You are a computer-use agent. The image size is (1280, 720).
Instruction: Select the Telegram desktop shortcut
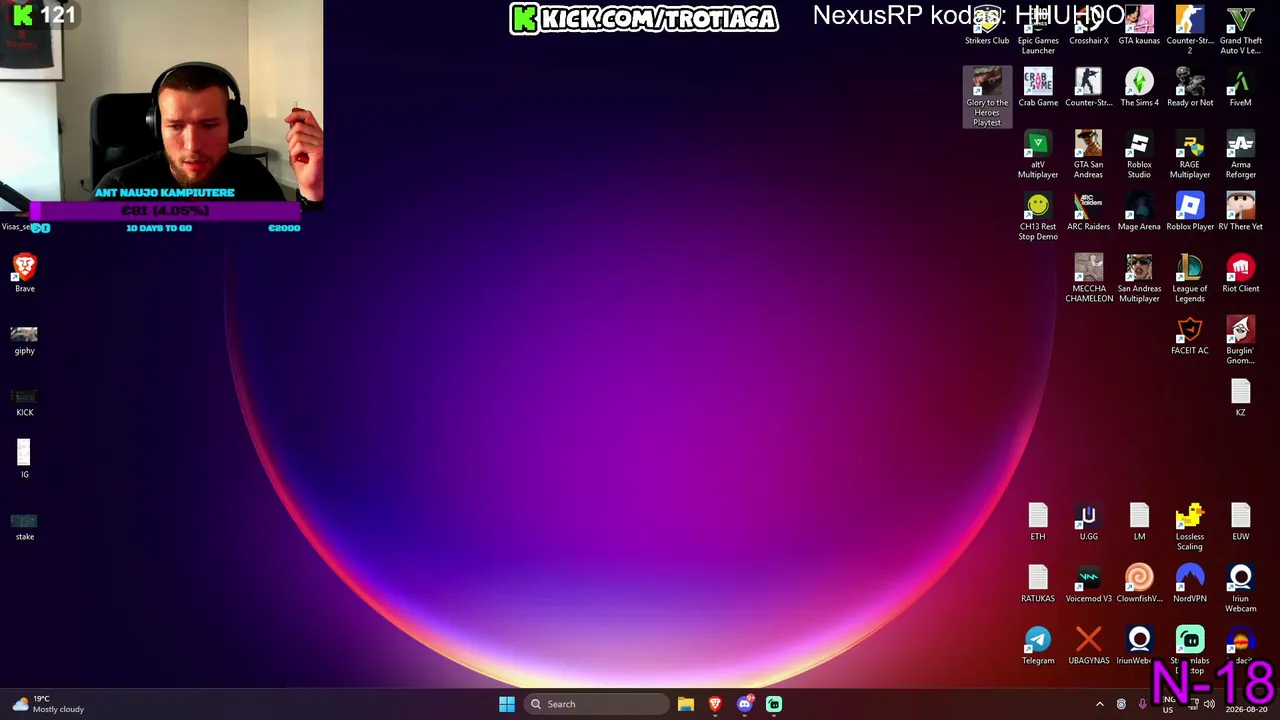click(1038, 646)
